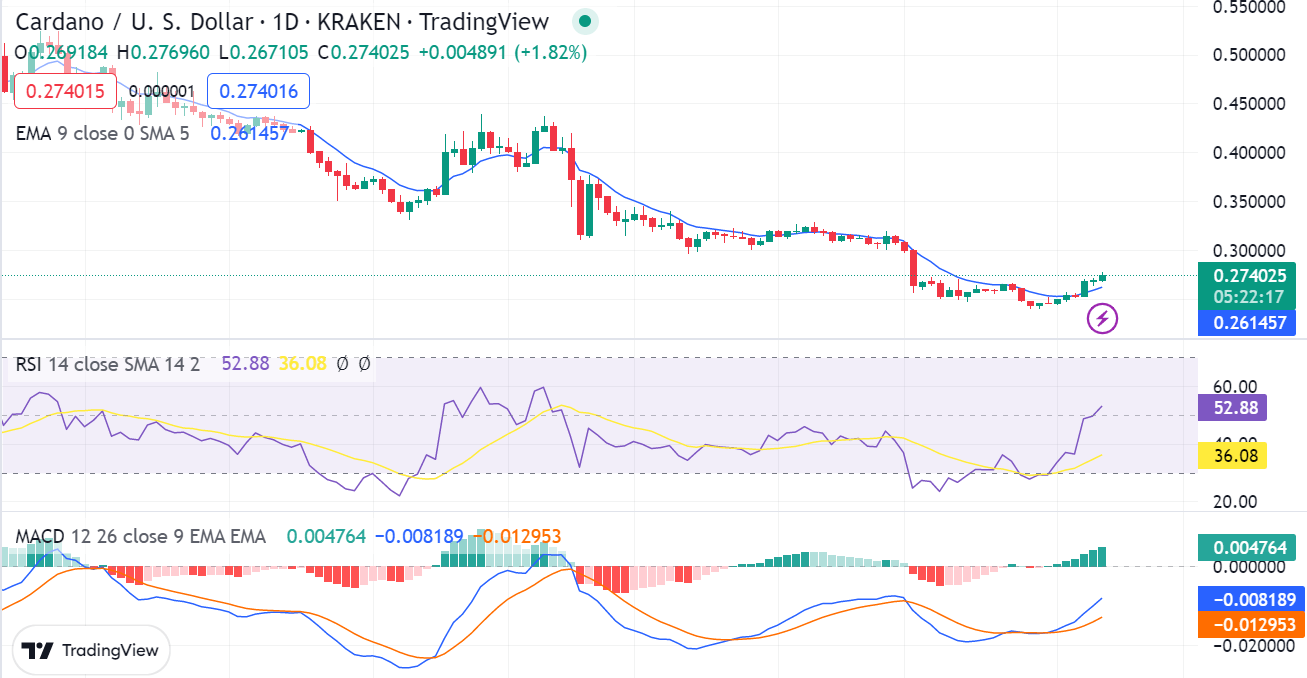Click the red sell price 0.274015 box

tap(65, 91)
